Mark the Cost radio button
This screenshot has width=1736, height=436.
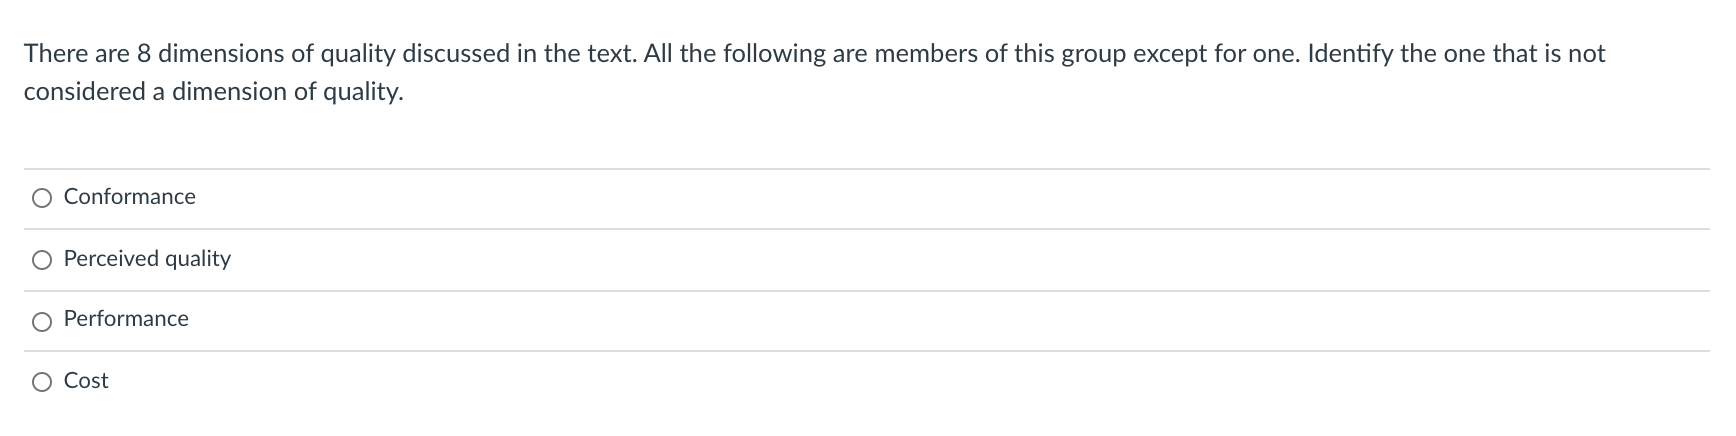(42, 382)
